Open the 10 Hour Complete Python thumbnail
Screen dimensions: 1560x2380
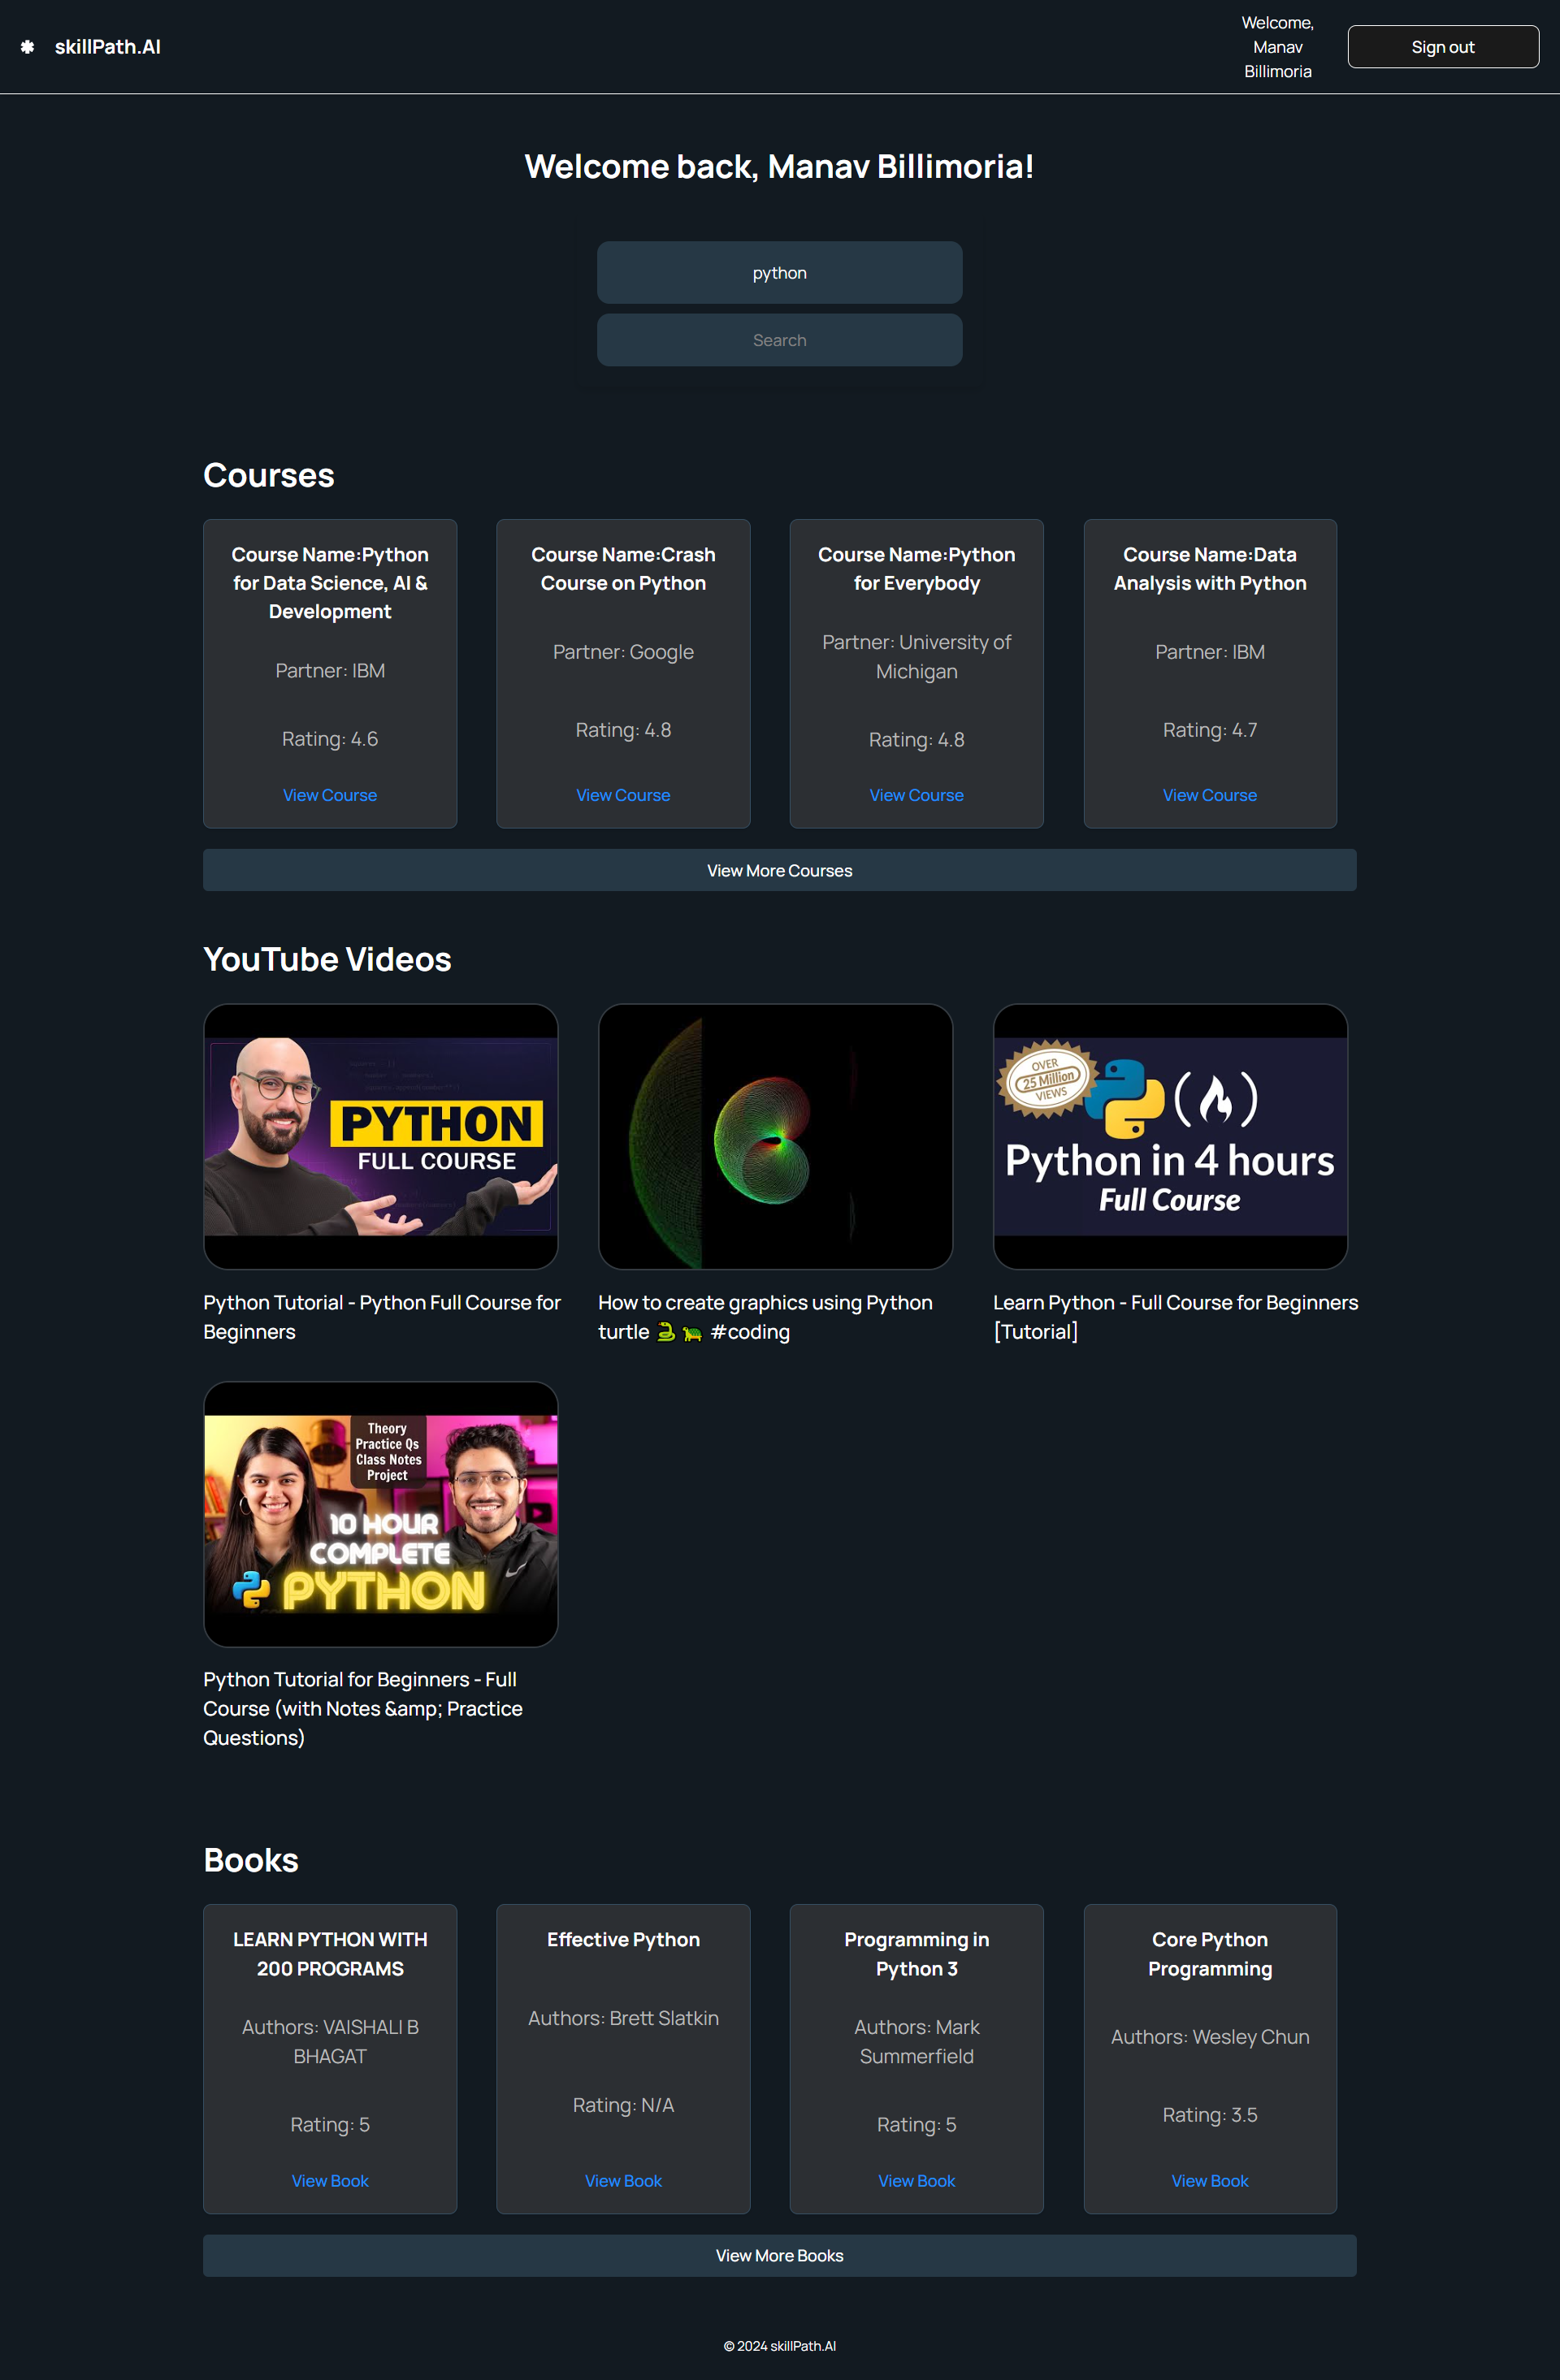pos(380,1514)
